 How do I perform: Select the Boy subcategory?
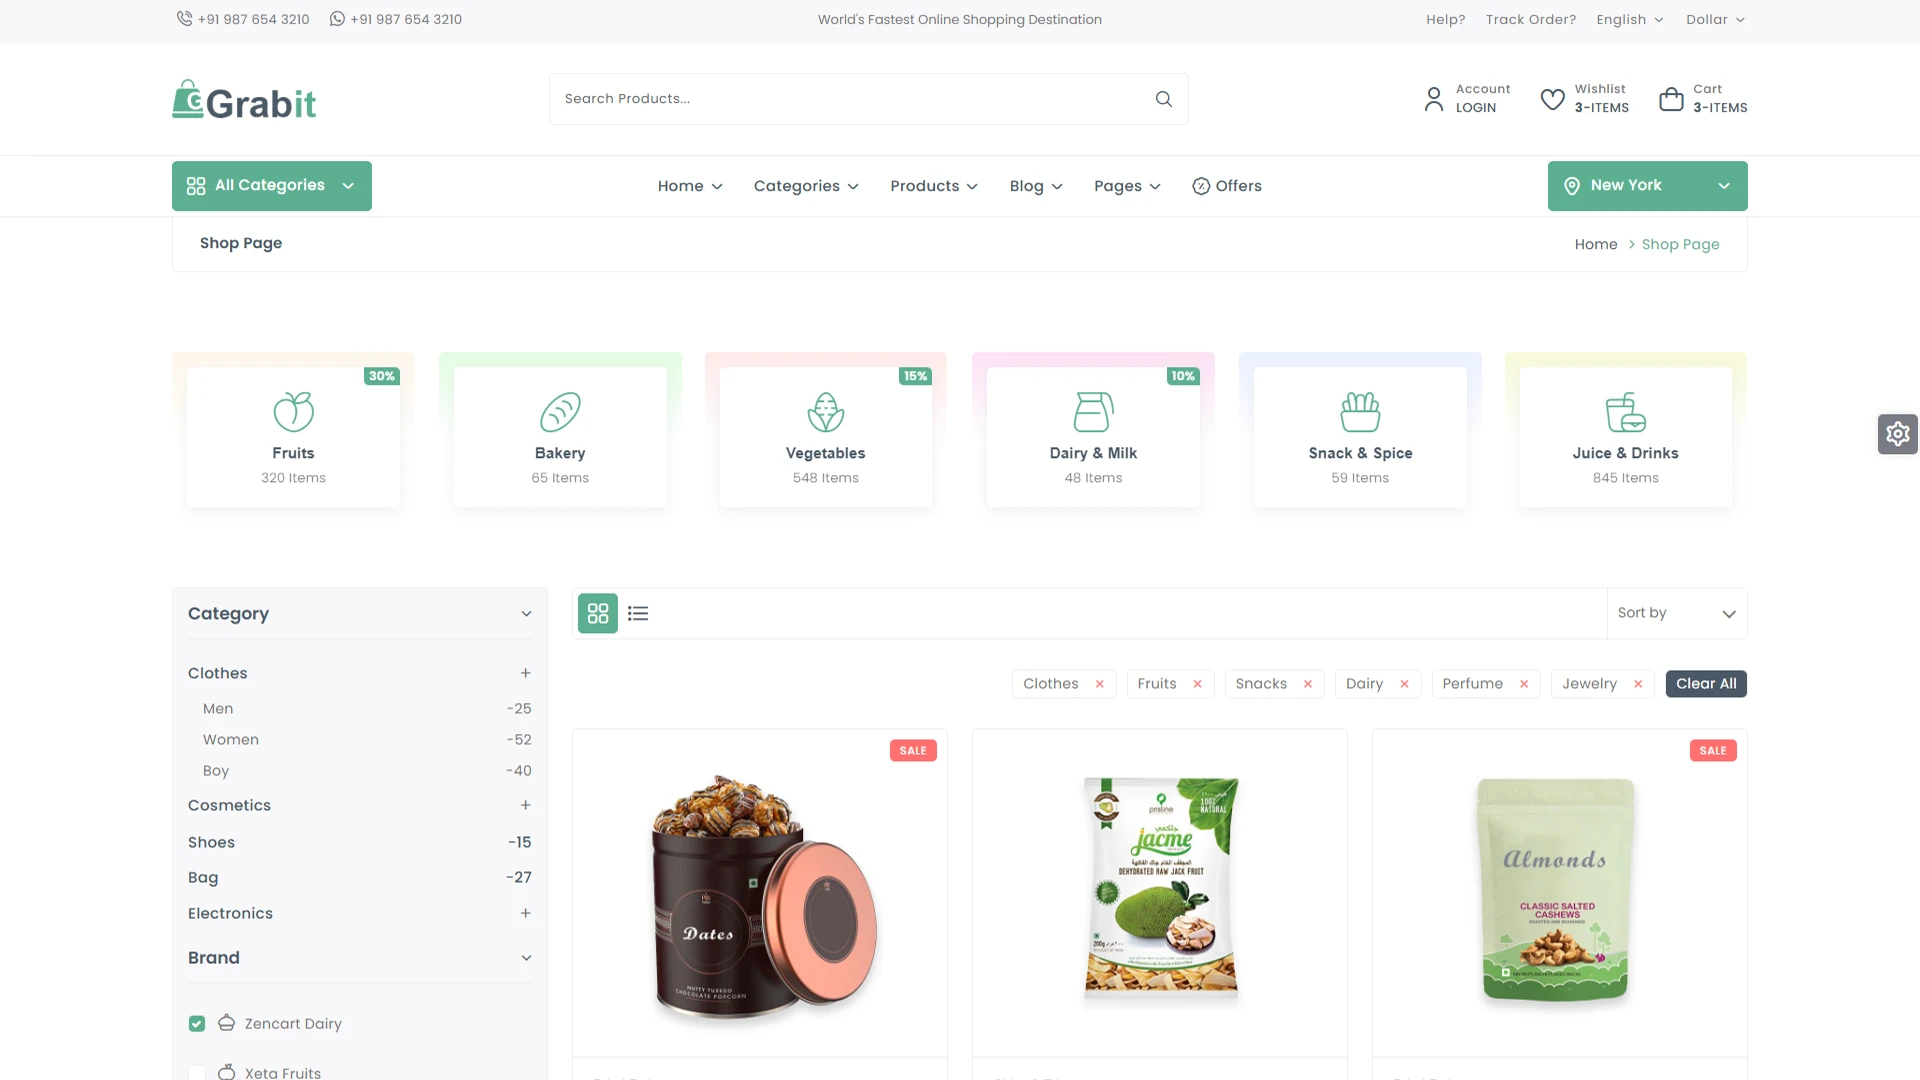pyautogui.click(x=216, y=770)
